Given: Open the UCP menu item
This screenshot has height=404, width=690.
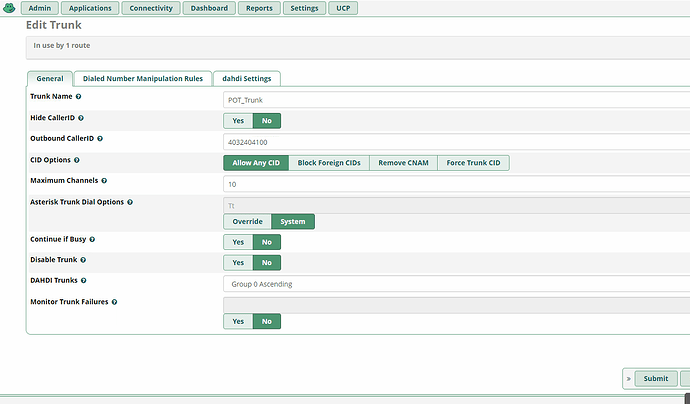Looking at the screenshot, I should click(343, 8).
